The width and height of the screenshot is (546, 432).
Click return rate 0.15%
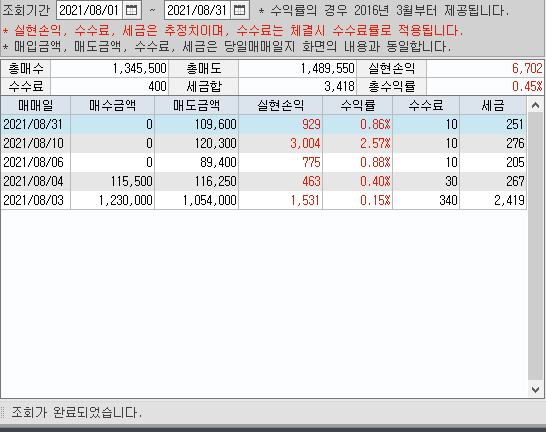coord(375,200)
